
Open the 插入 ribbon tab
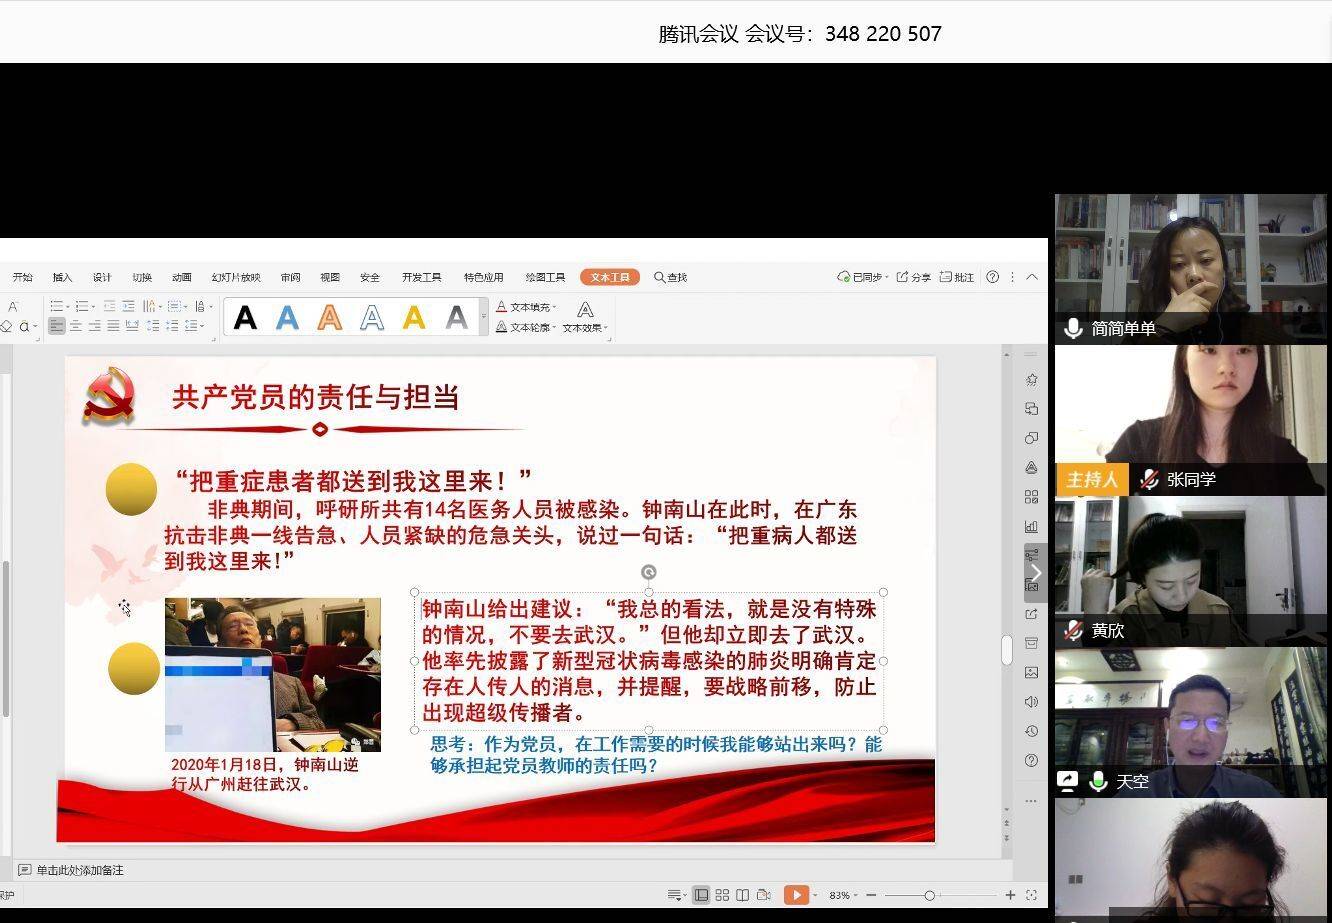click(x=62, y=277)
